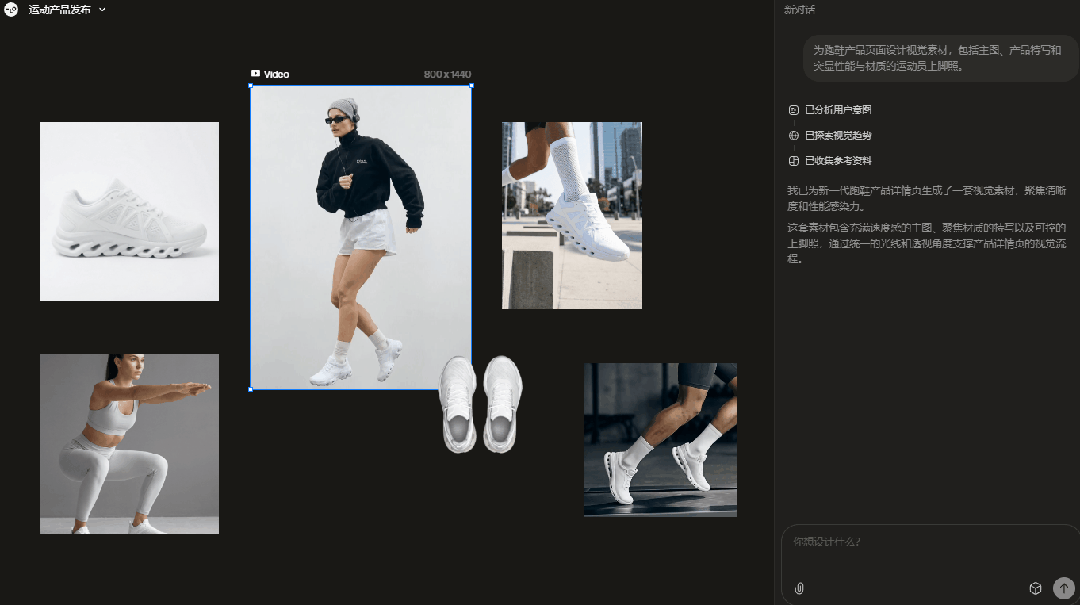1080x605 pixels.
Task: Select the outdoor jumping sneaker image
Action: click(x=572, y=215)
